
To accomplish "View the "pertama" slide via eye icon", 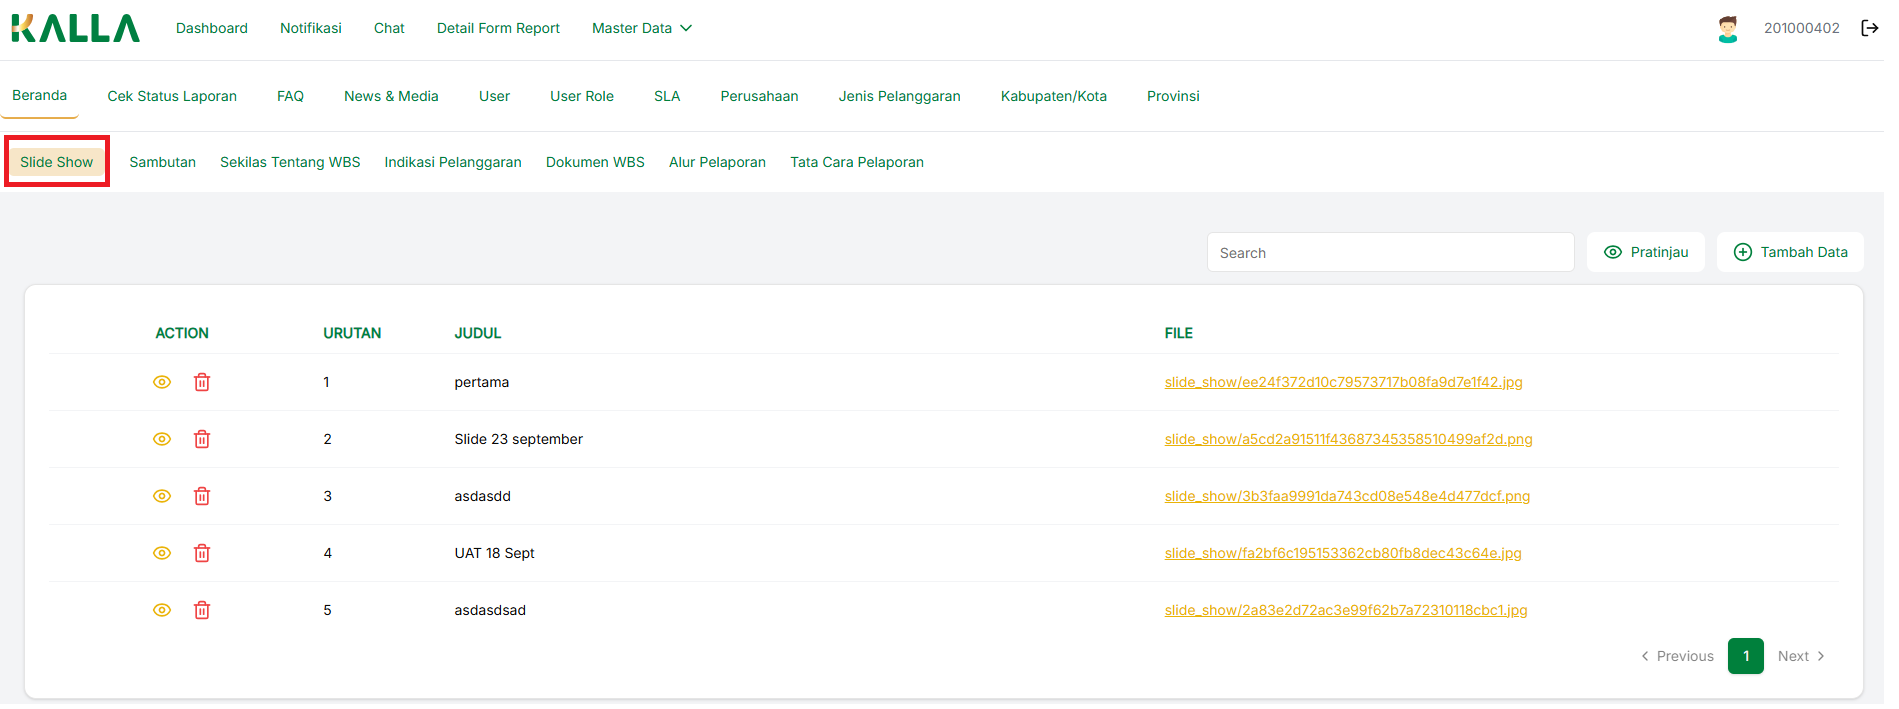I will point(162,382).
